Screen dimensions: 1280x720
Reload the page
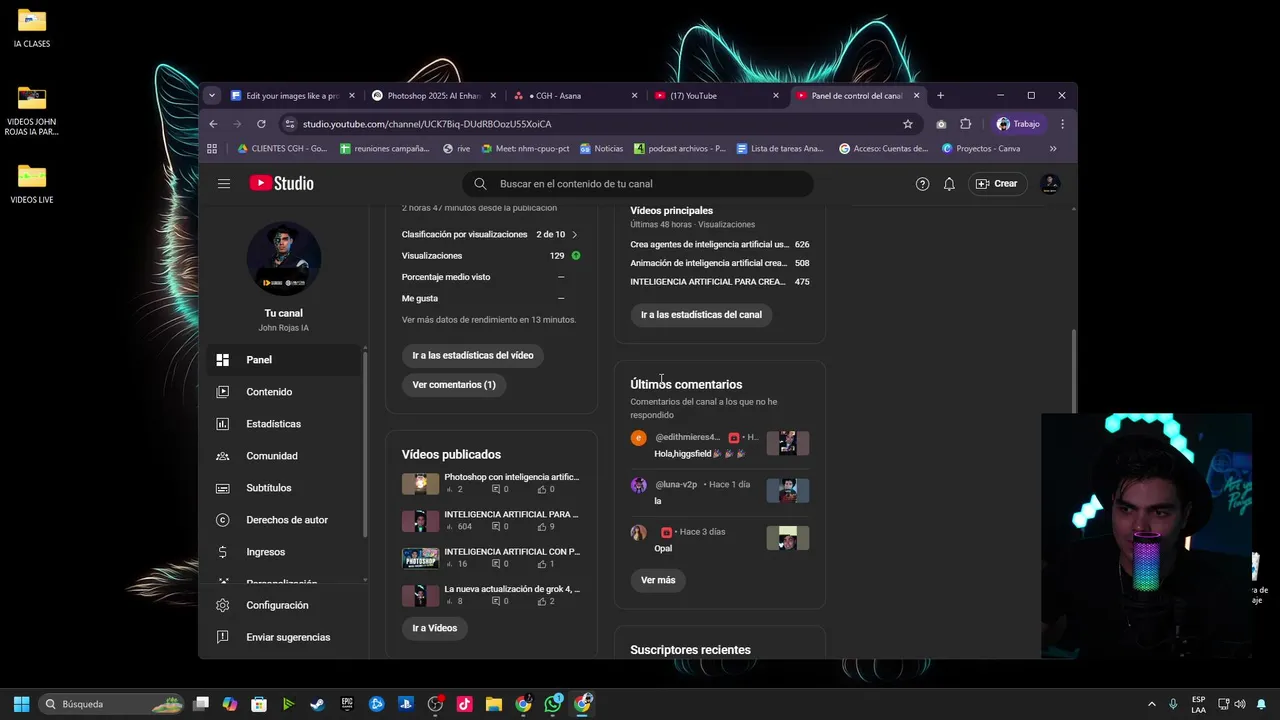[261, 124]
